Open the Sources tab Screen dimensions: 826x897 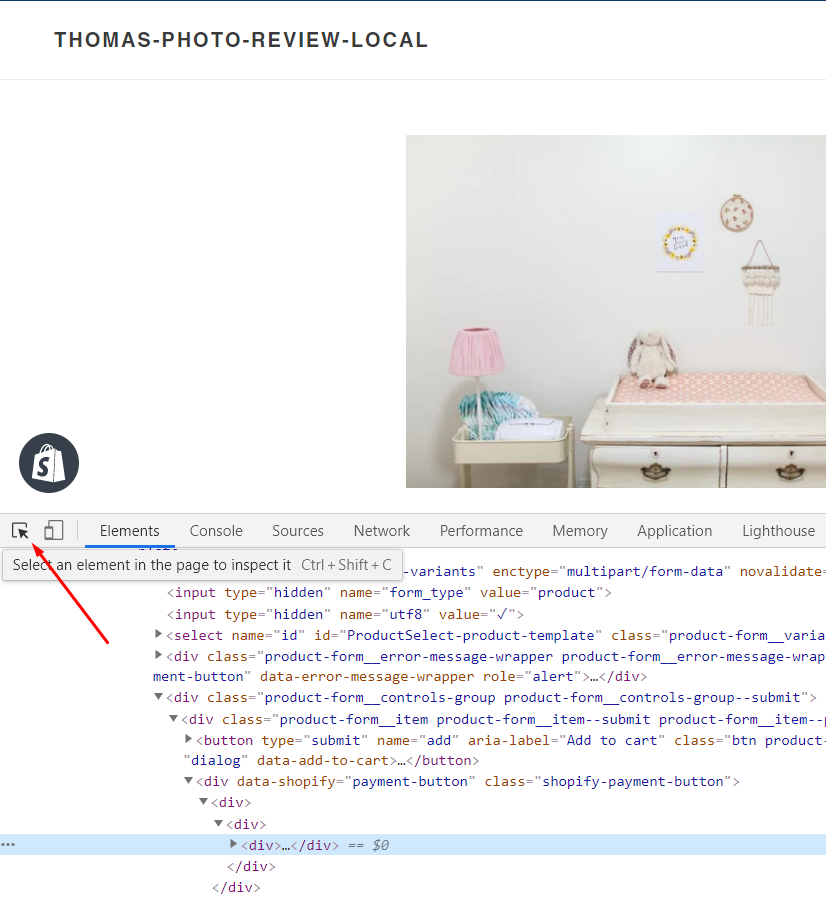pos(297,531)
